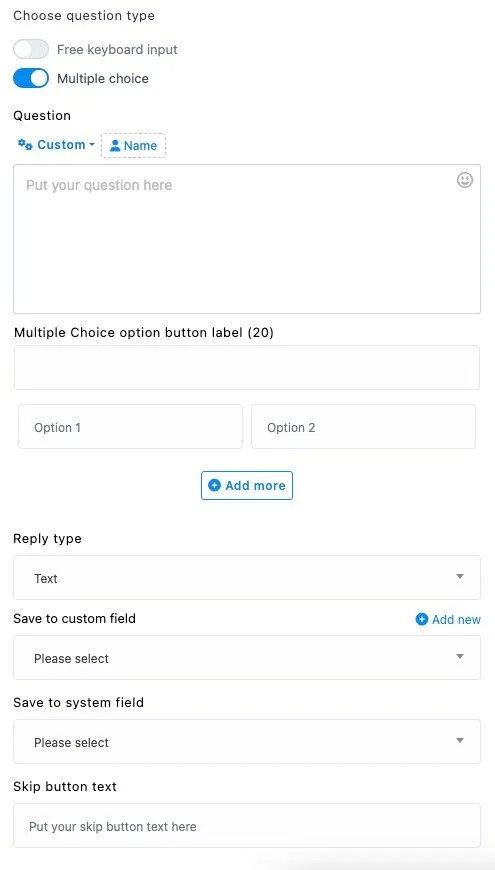The image size is (495, 870).
Task: Click the Skip button text field
Action: [247, 826]
